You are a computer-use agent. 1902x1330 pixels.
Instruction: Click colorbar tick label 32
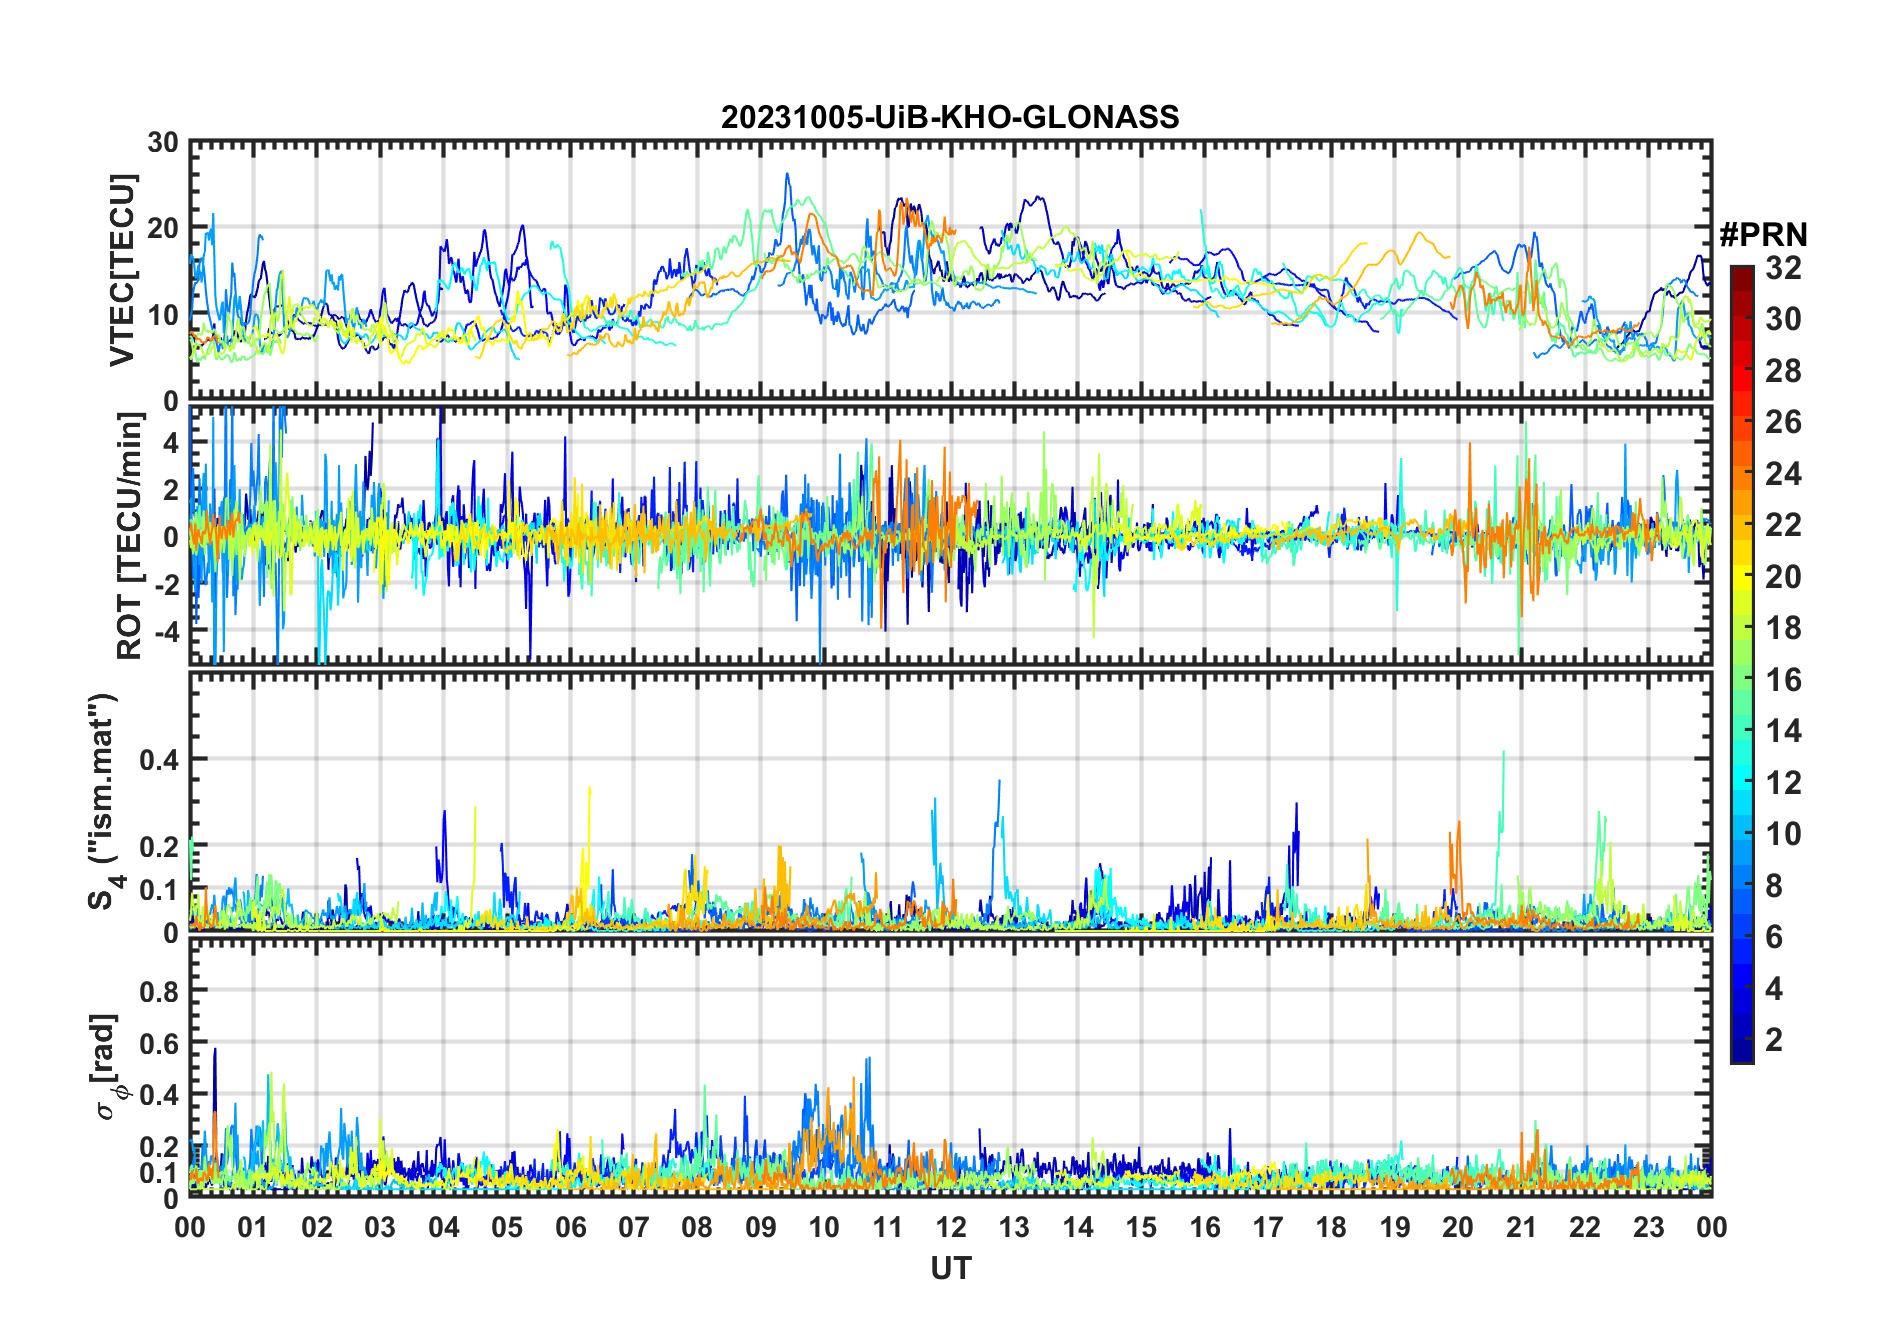pos(1783,268)
